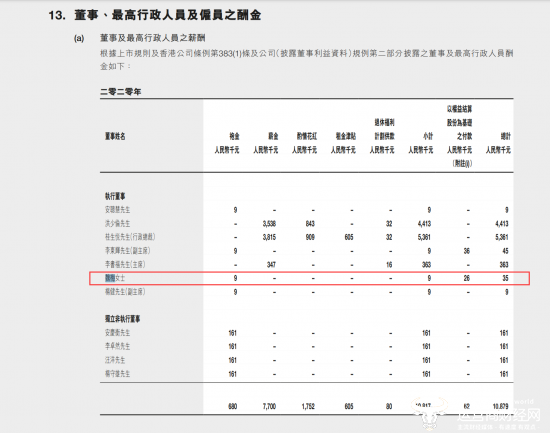Click the highlighted name in red-boxed row
Viewport: 550px width, 433px height.
(110, 278)
